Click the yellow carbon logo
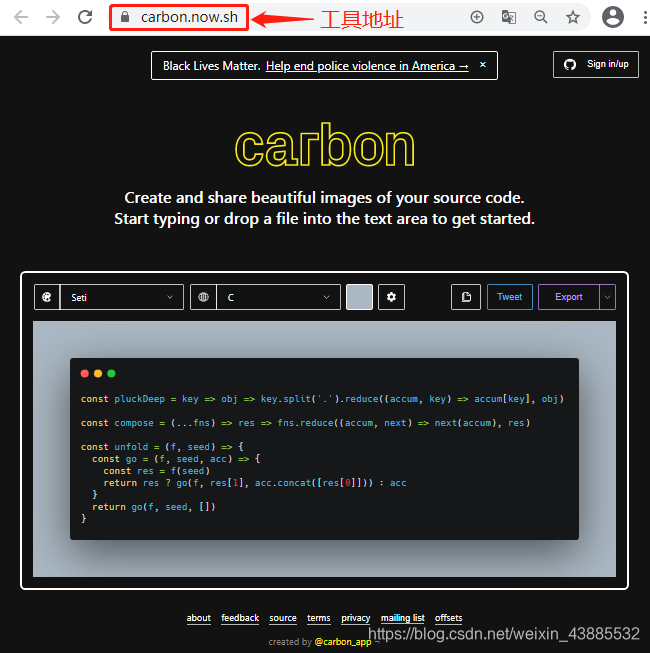 pos(325,145)
